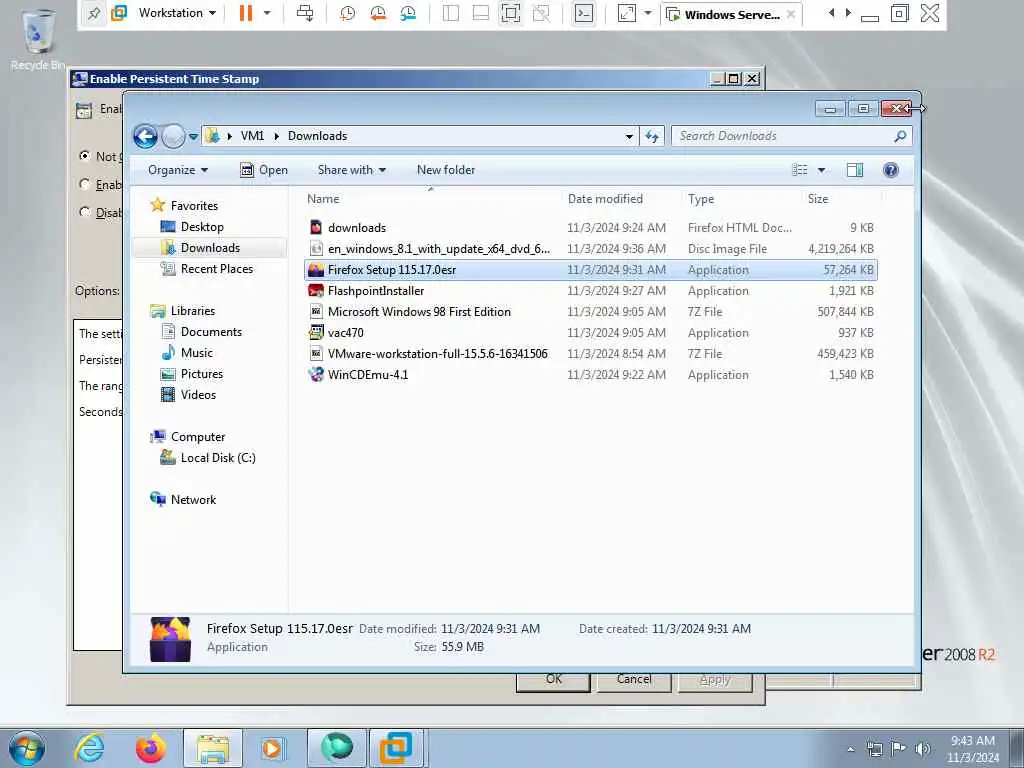The width and height of the screenshot is (1024, 768).
Task: Sort by Size column header
Action: 841,199
